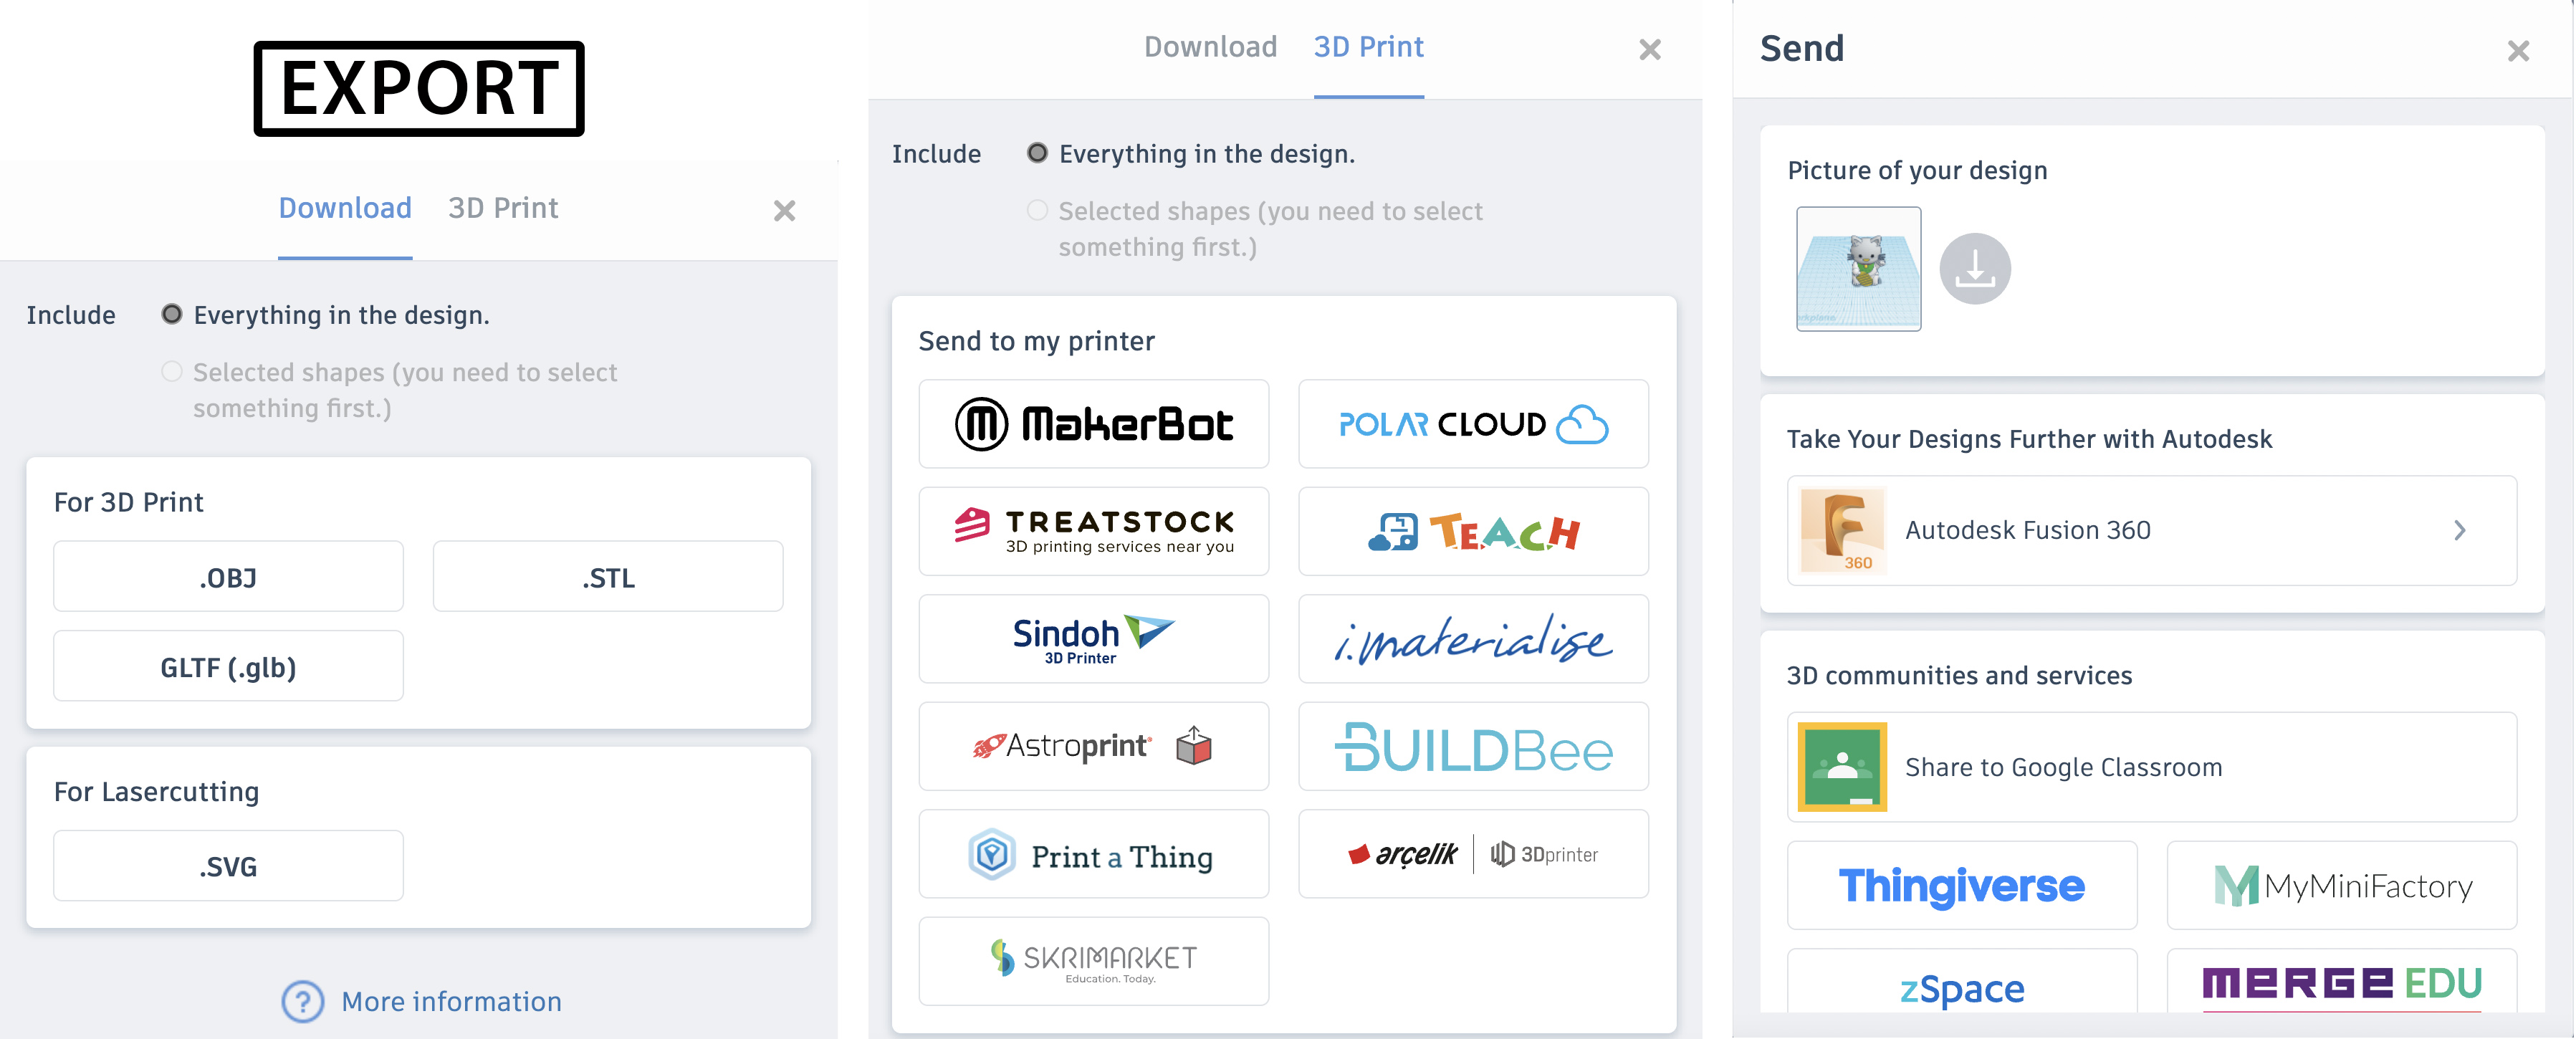Select Everything in the design in Download panel
This screenshot has height=1039, width=2576.
coord(172,314)
